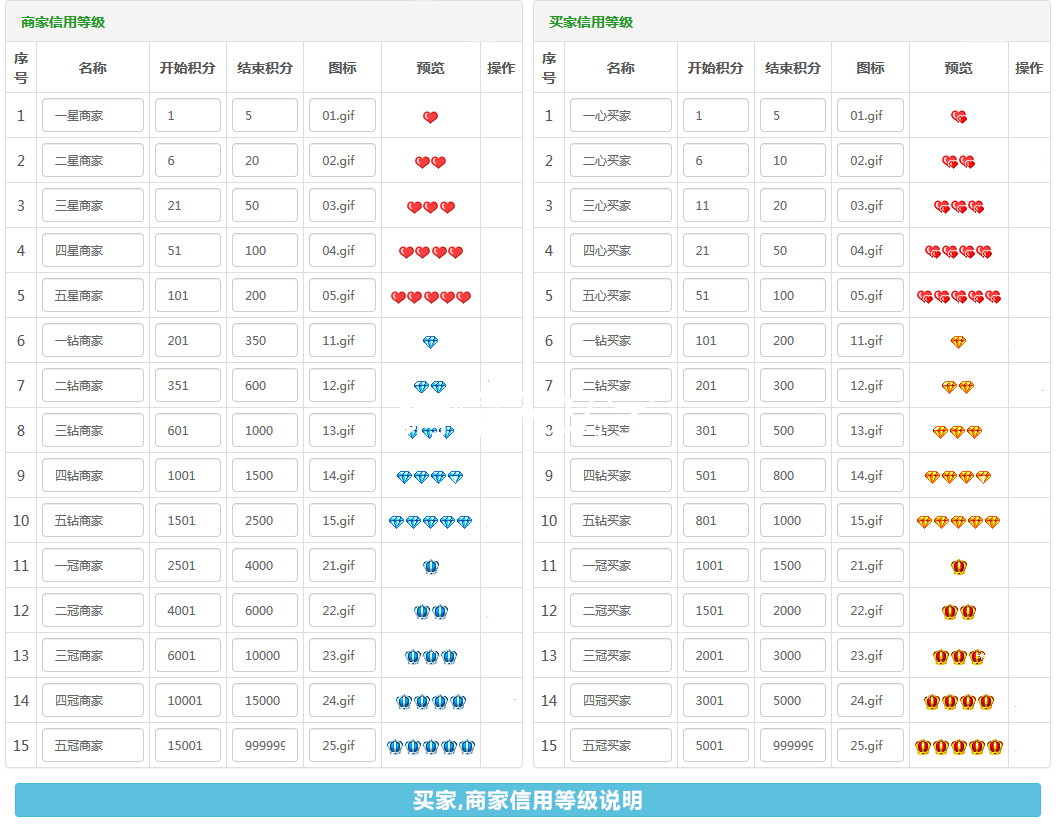Click the five gold crowns preview for 五冠买家
The width and height of the screenshot is (1056, 827).
(x=958, y=747)
